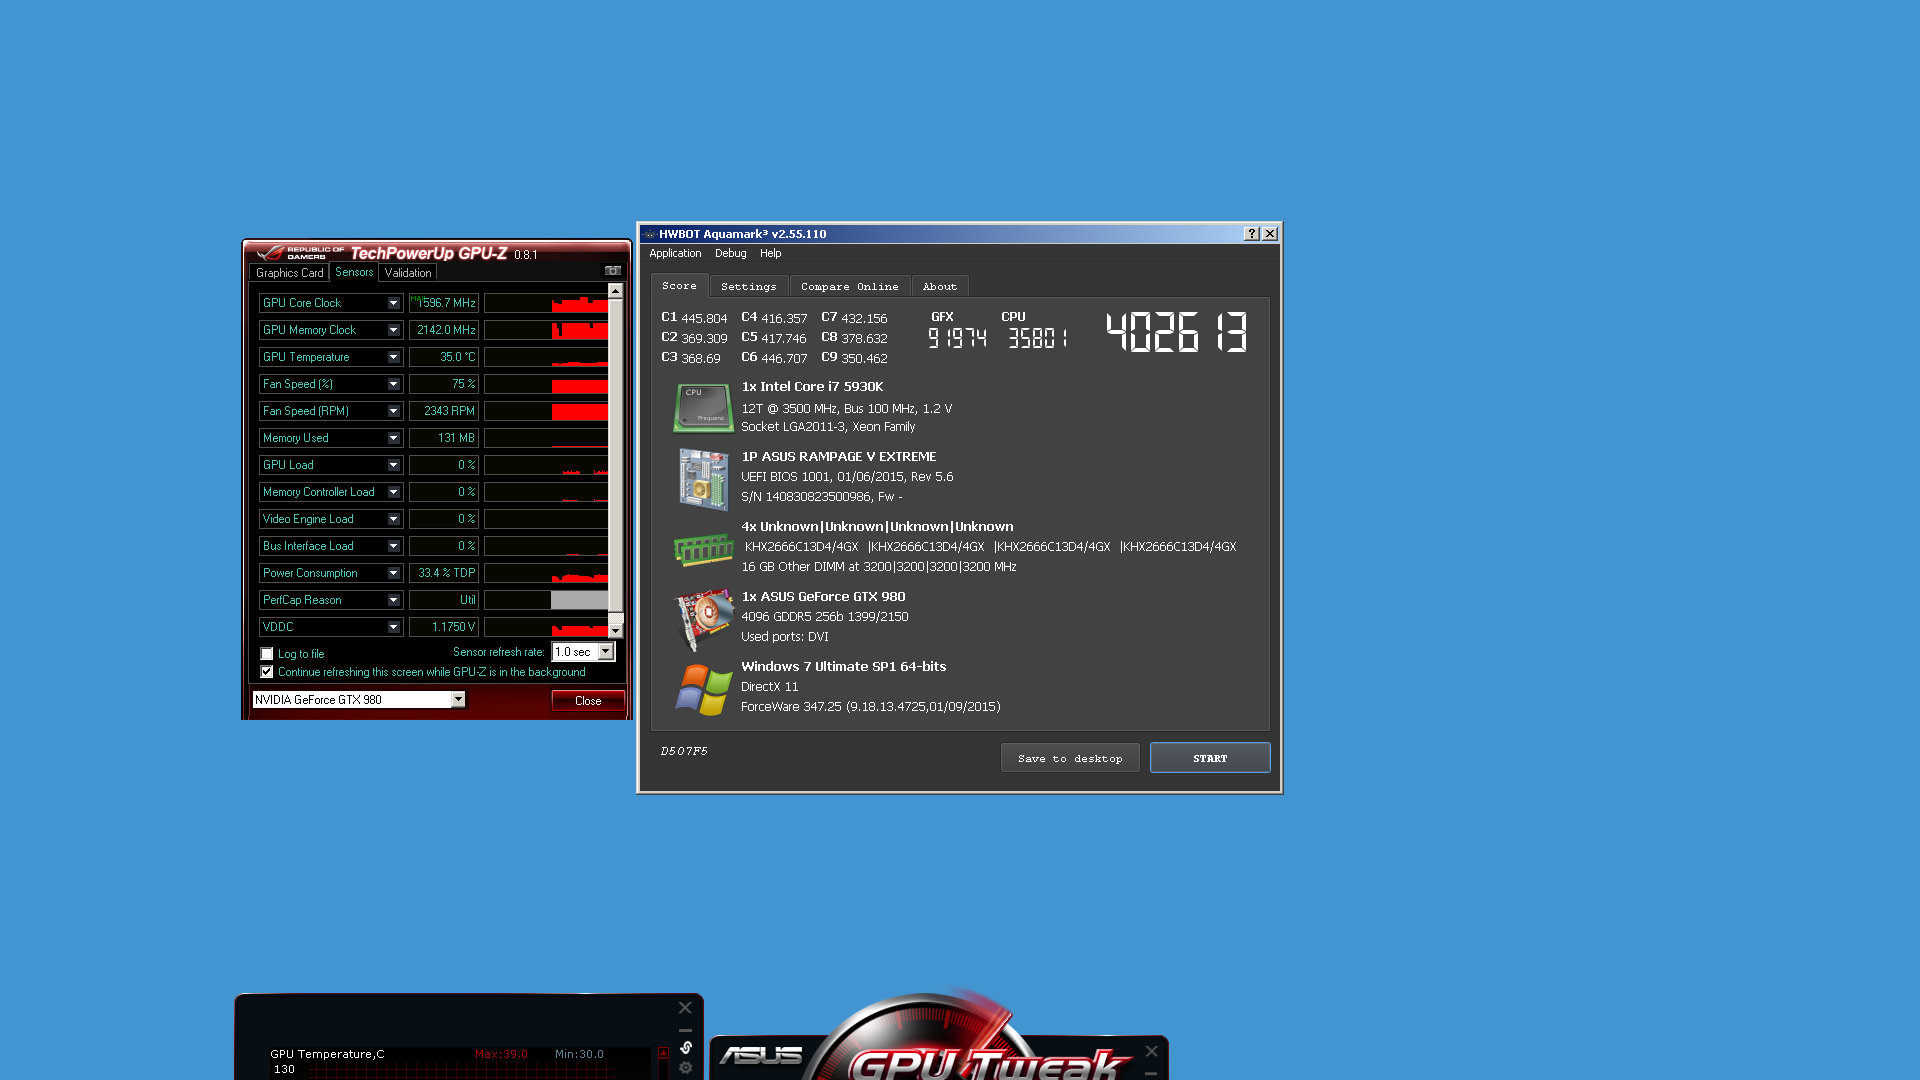Screen dimensions: 1920x1080
Task: Click the D507F5 code text
Action: pos(684,751)
